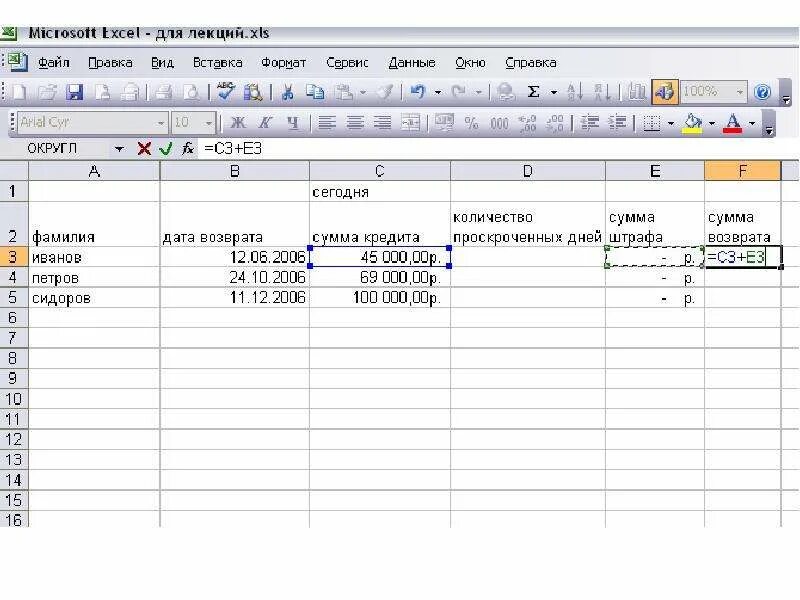Cut selection with the scissors icon
The image size is (800, 600).
click(x=287, y=92)
